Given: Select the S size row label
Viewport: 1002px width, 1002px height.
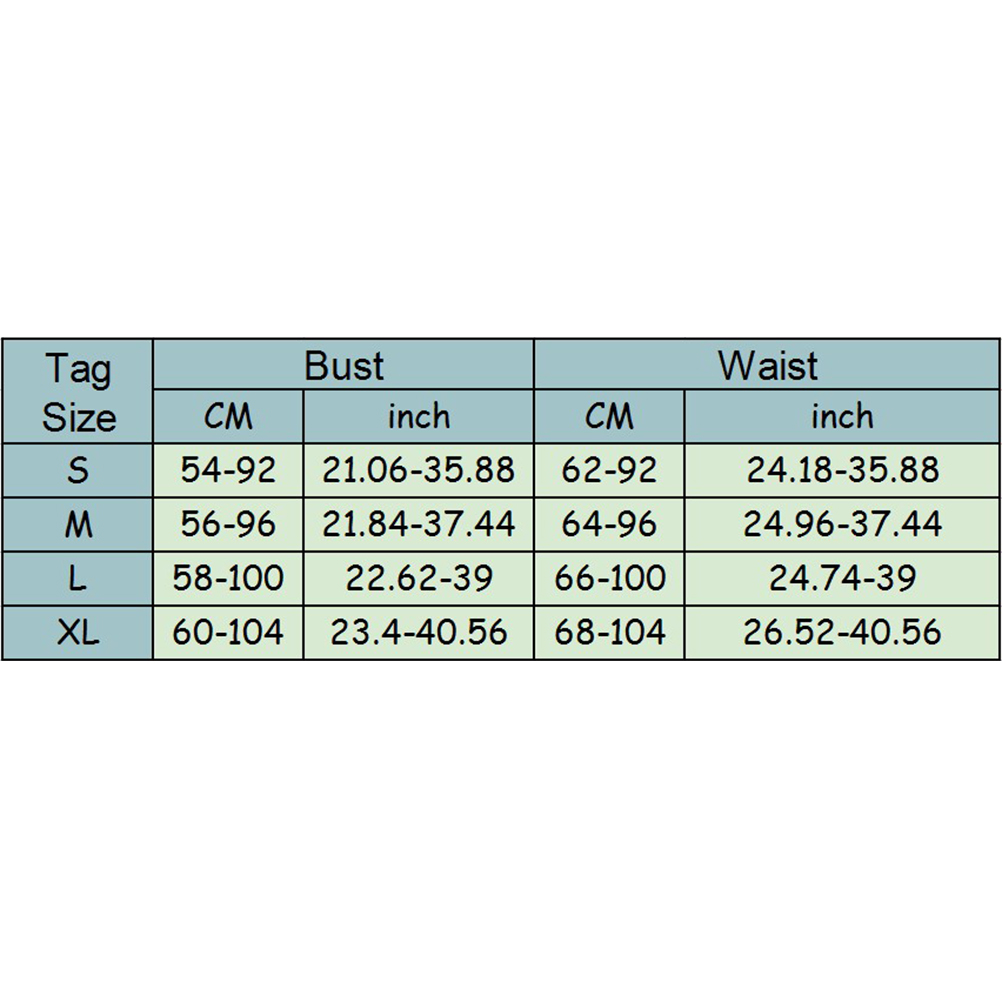Looking at the screenshot, I should click(x=78, y=470).
